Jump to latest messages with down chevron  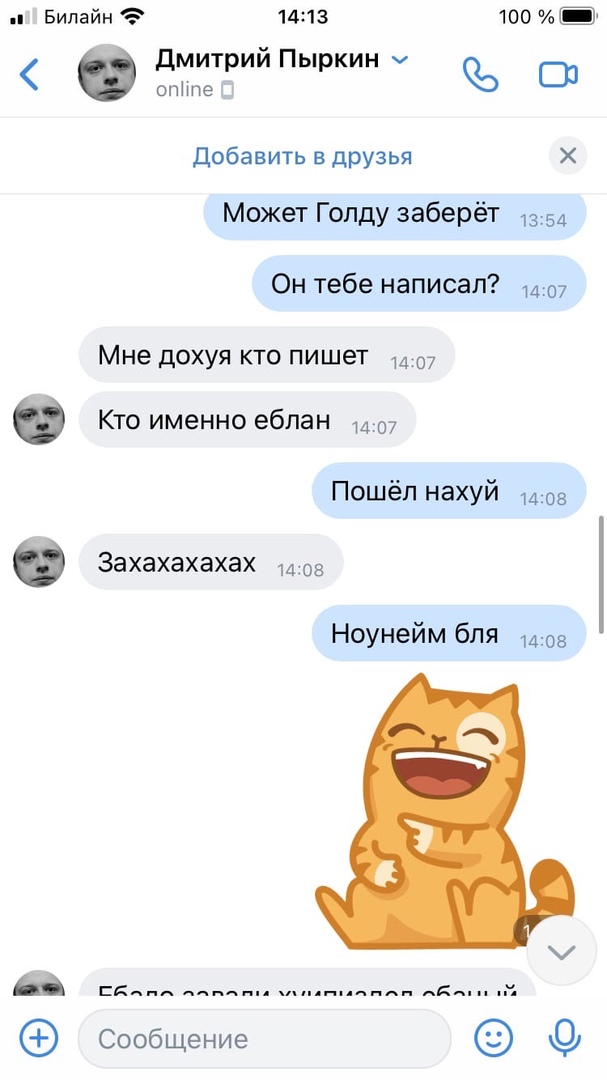pos(562,951)
